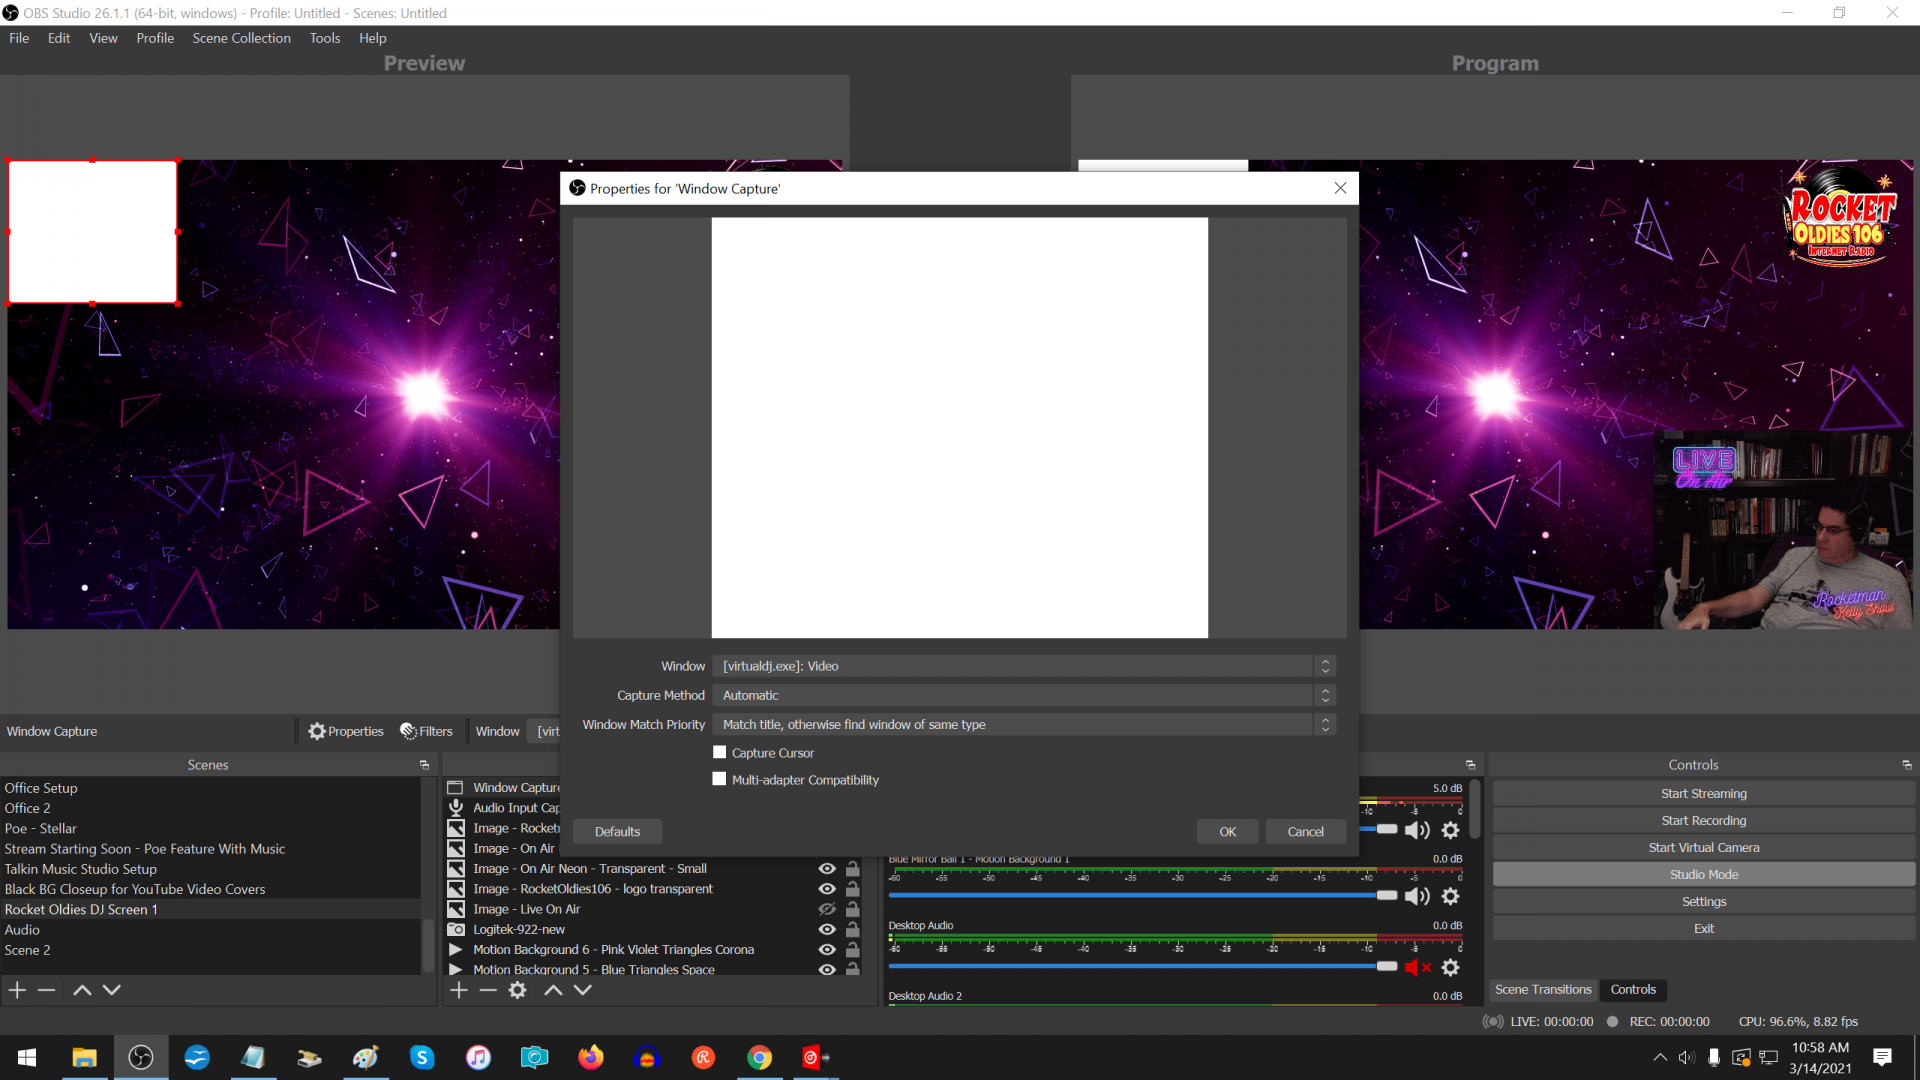Hide the Logitek-922-new source
This screenshot has height=1080, width=1920.
[x=826, y=929]
